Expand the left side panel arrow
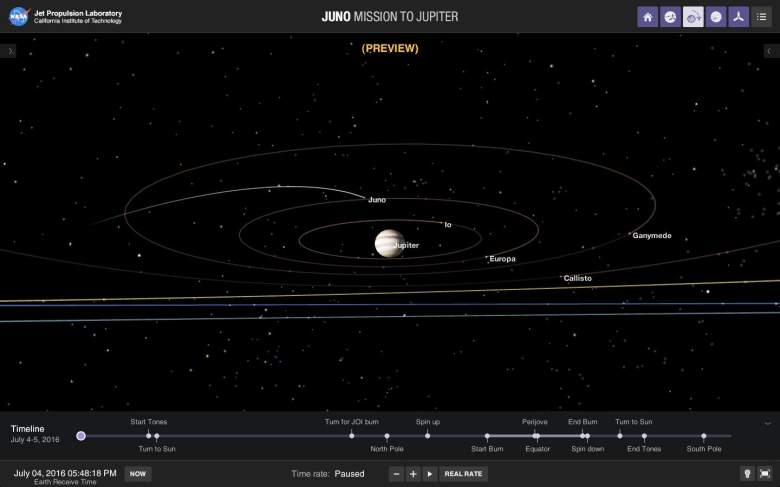 10,50
